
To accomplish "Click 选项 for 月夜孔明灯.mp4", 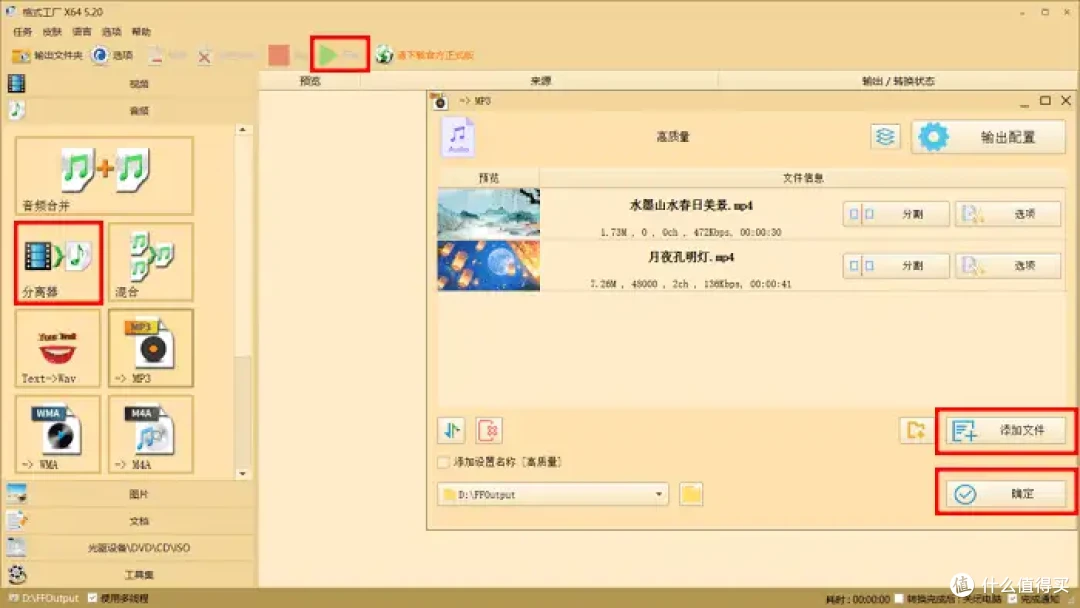I will (1008, 266).
